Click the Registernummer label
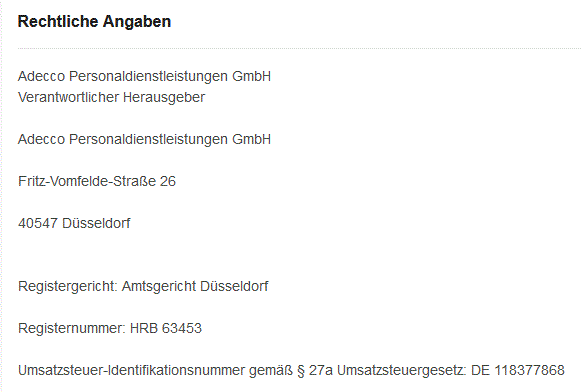 coord(72,329)
